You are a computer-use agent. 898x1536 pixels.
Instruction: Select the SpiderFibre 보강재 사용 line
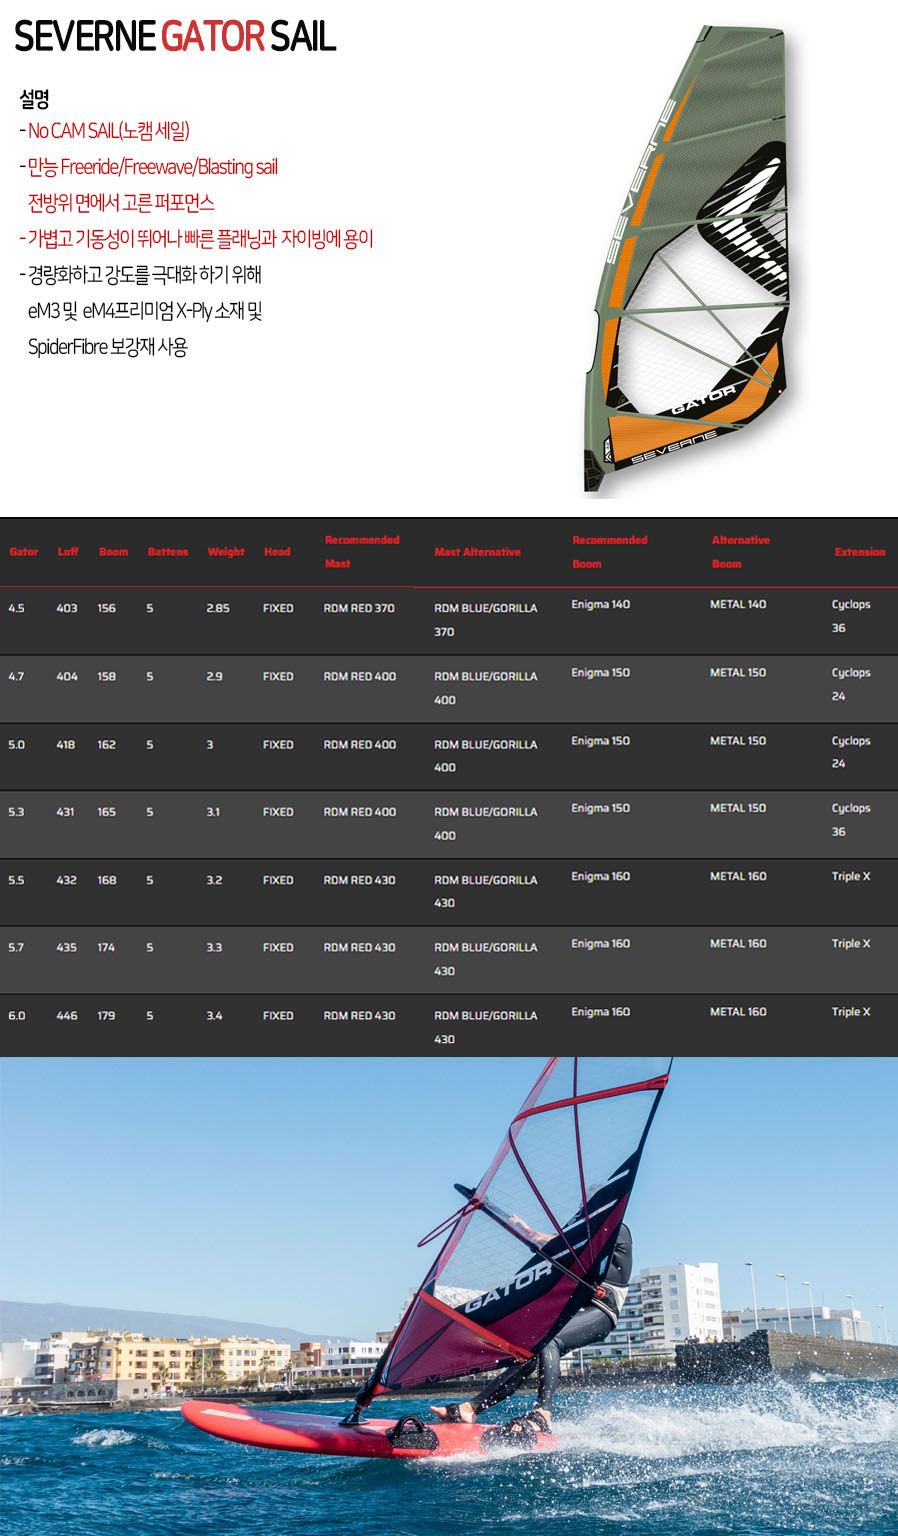point(108,347)
